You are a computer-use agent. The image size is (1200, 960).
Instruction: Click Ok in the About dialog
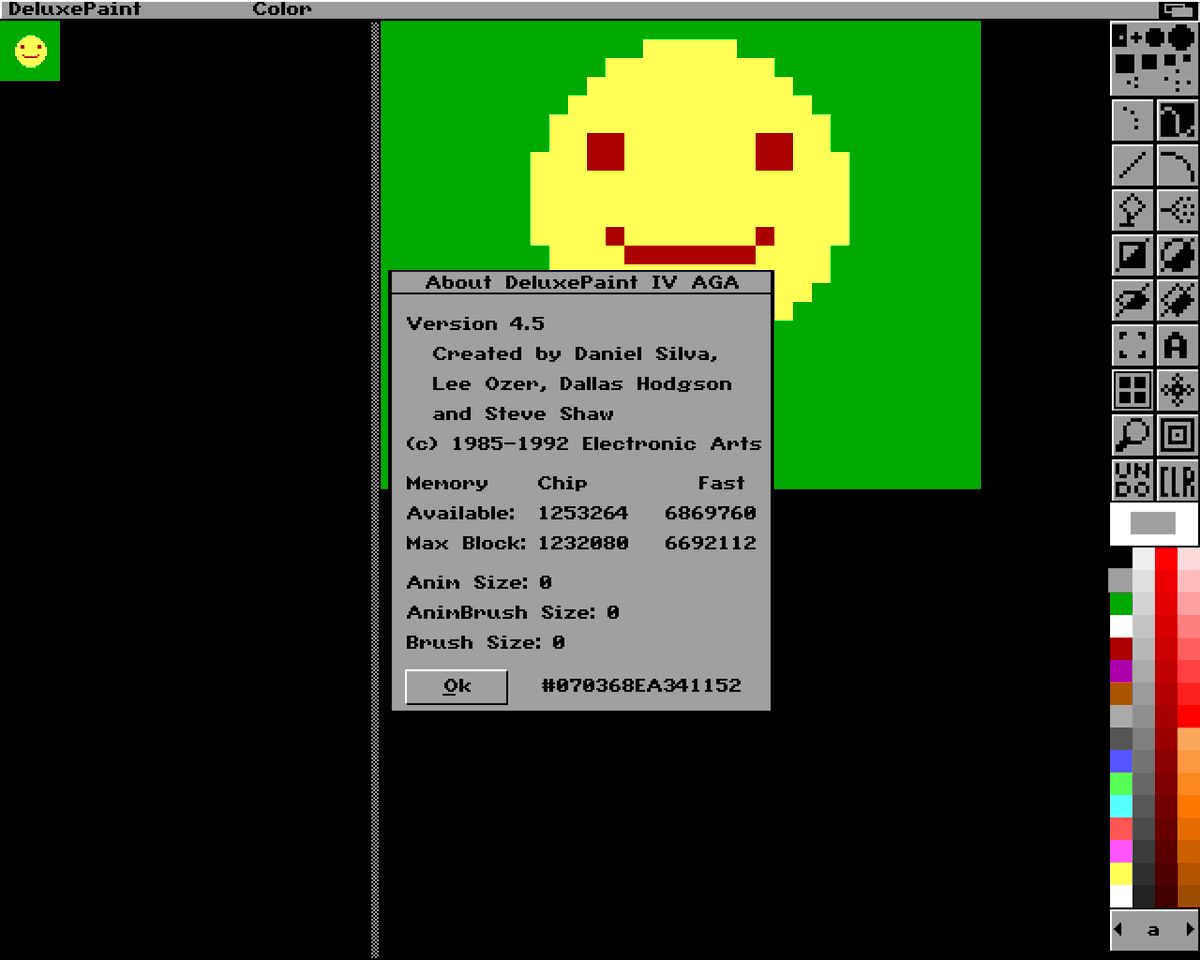click(457, 686)
